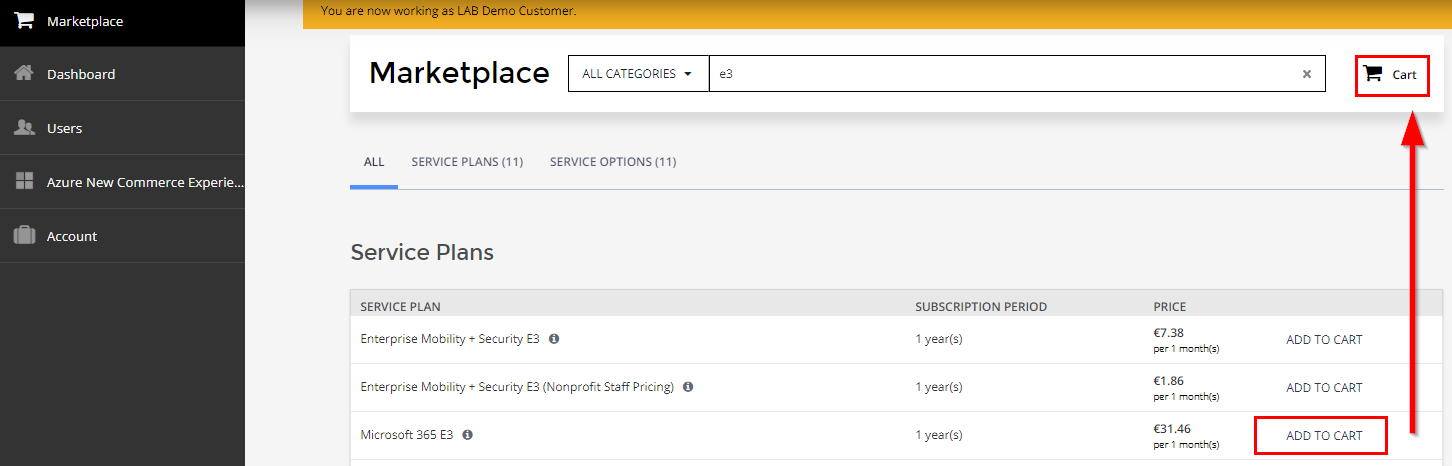1452x466 pixels.
Task: Open the Marketplace sidebar item
Action: (x=122, y=21)
